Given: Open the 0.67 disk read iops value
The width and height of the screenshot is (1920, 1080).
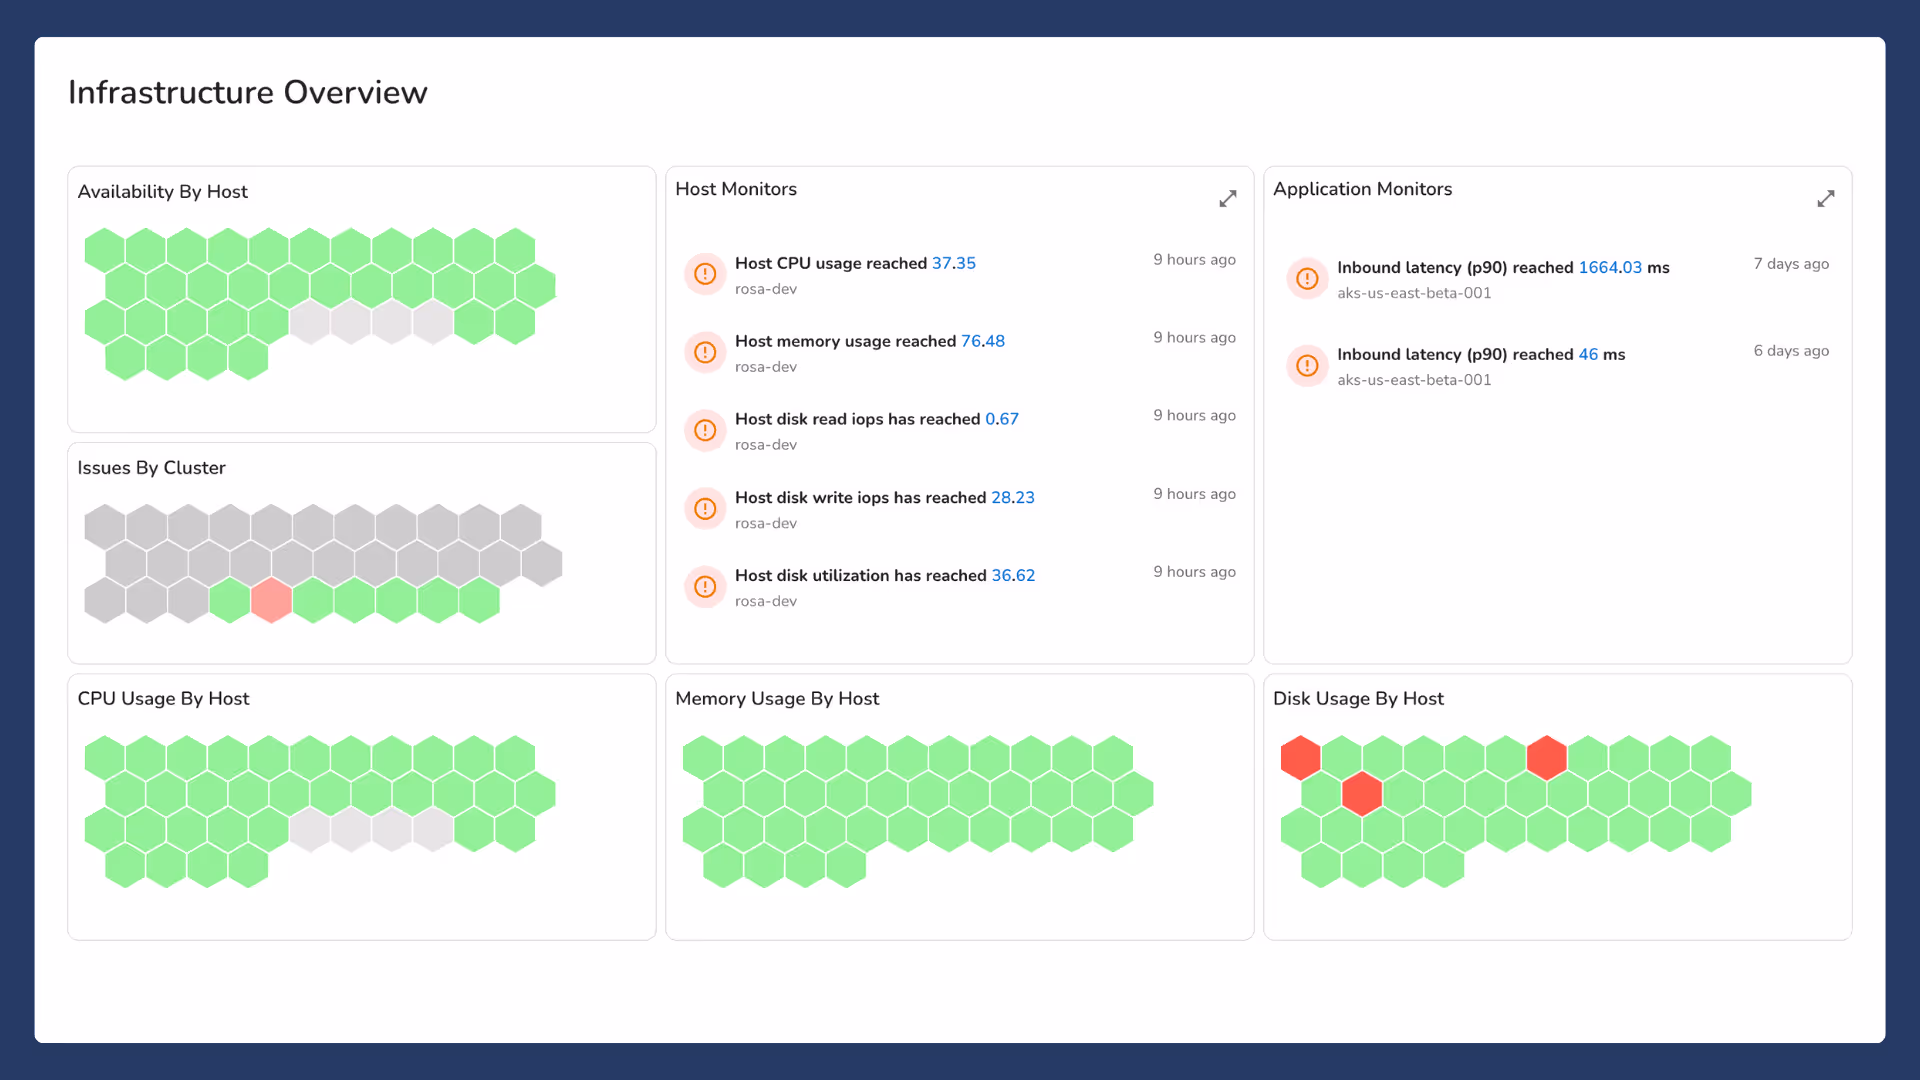Looking at the screenshot, I should click(1002, 419).
